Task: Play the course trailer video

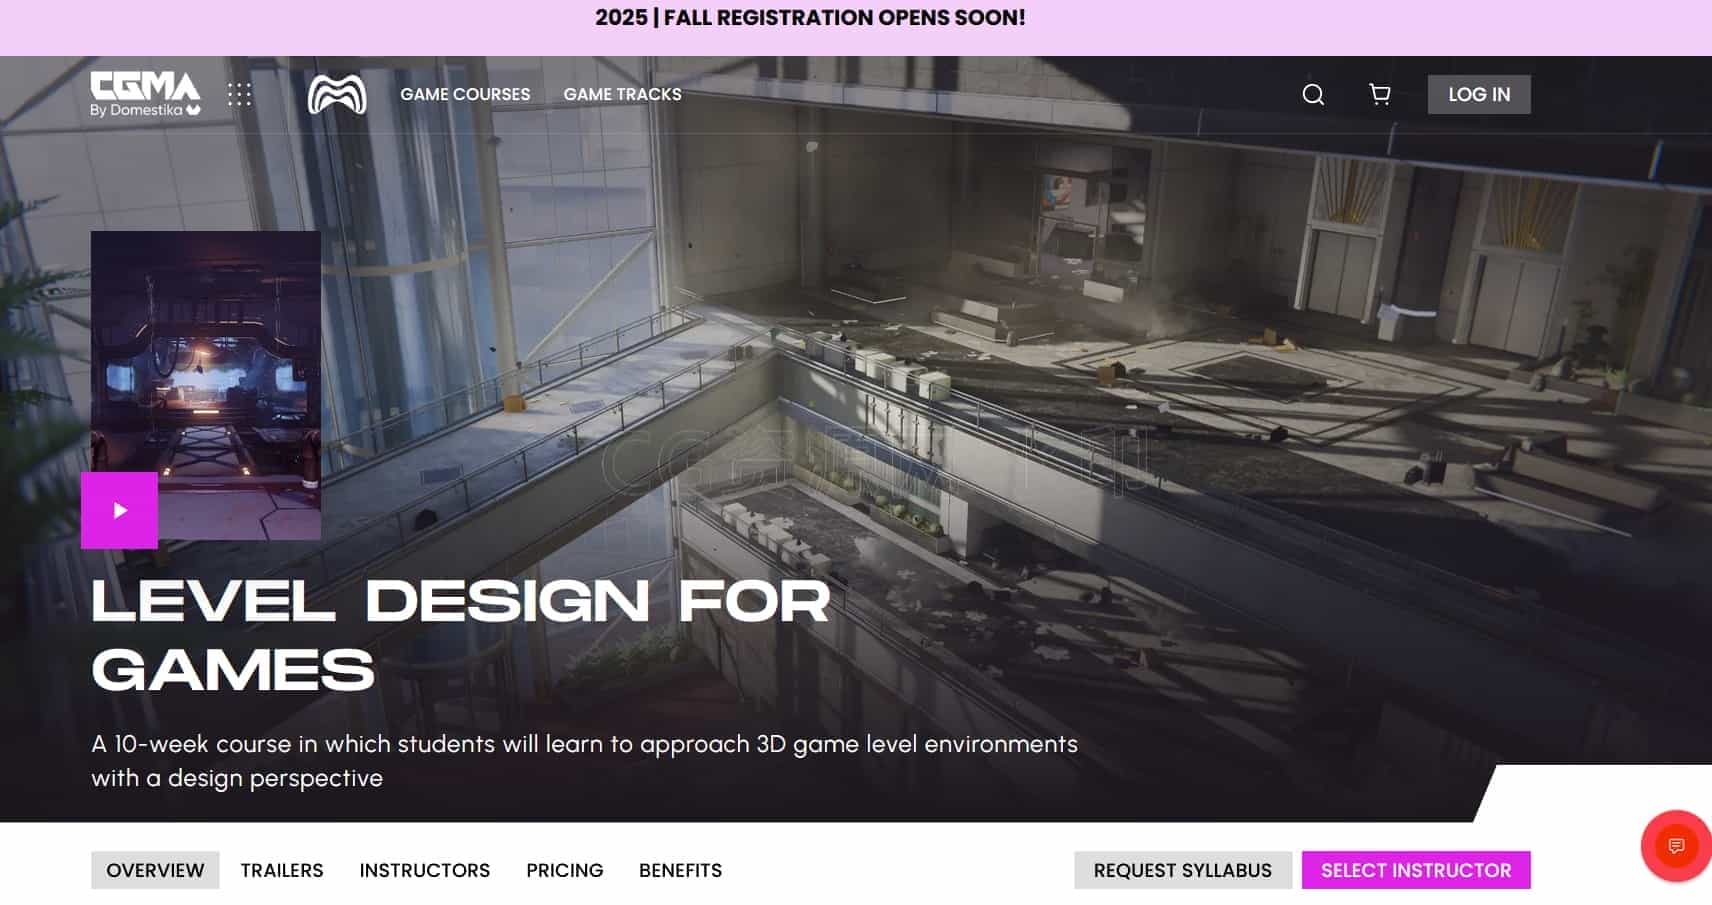Action: (120, 509)
